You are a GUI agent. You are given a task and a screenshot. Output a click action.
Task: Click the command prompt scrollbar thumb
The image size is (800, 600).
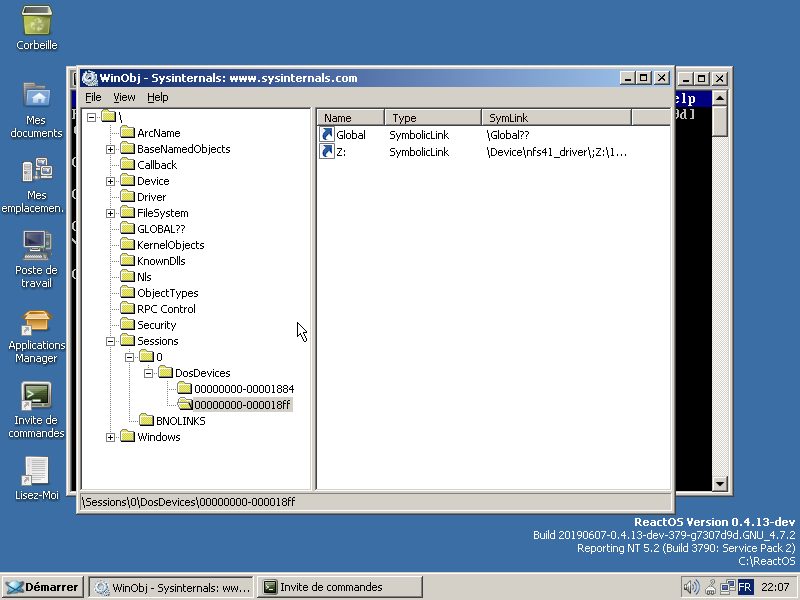pos(719,121)
